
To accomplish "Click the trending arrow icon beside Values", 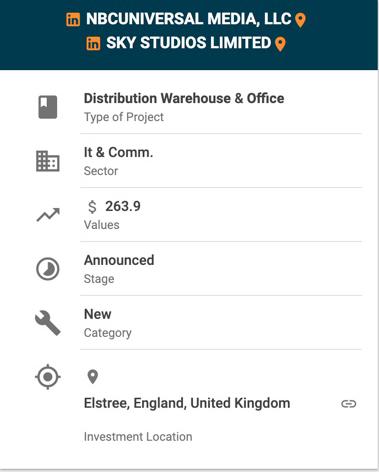I will pos(48,215).
